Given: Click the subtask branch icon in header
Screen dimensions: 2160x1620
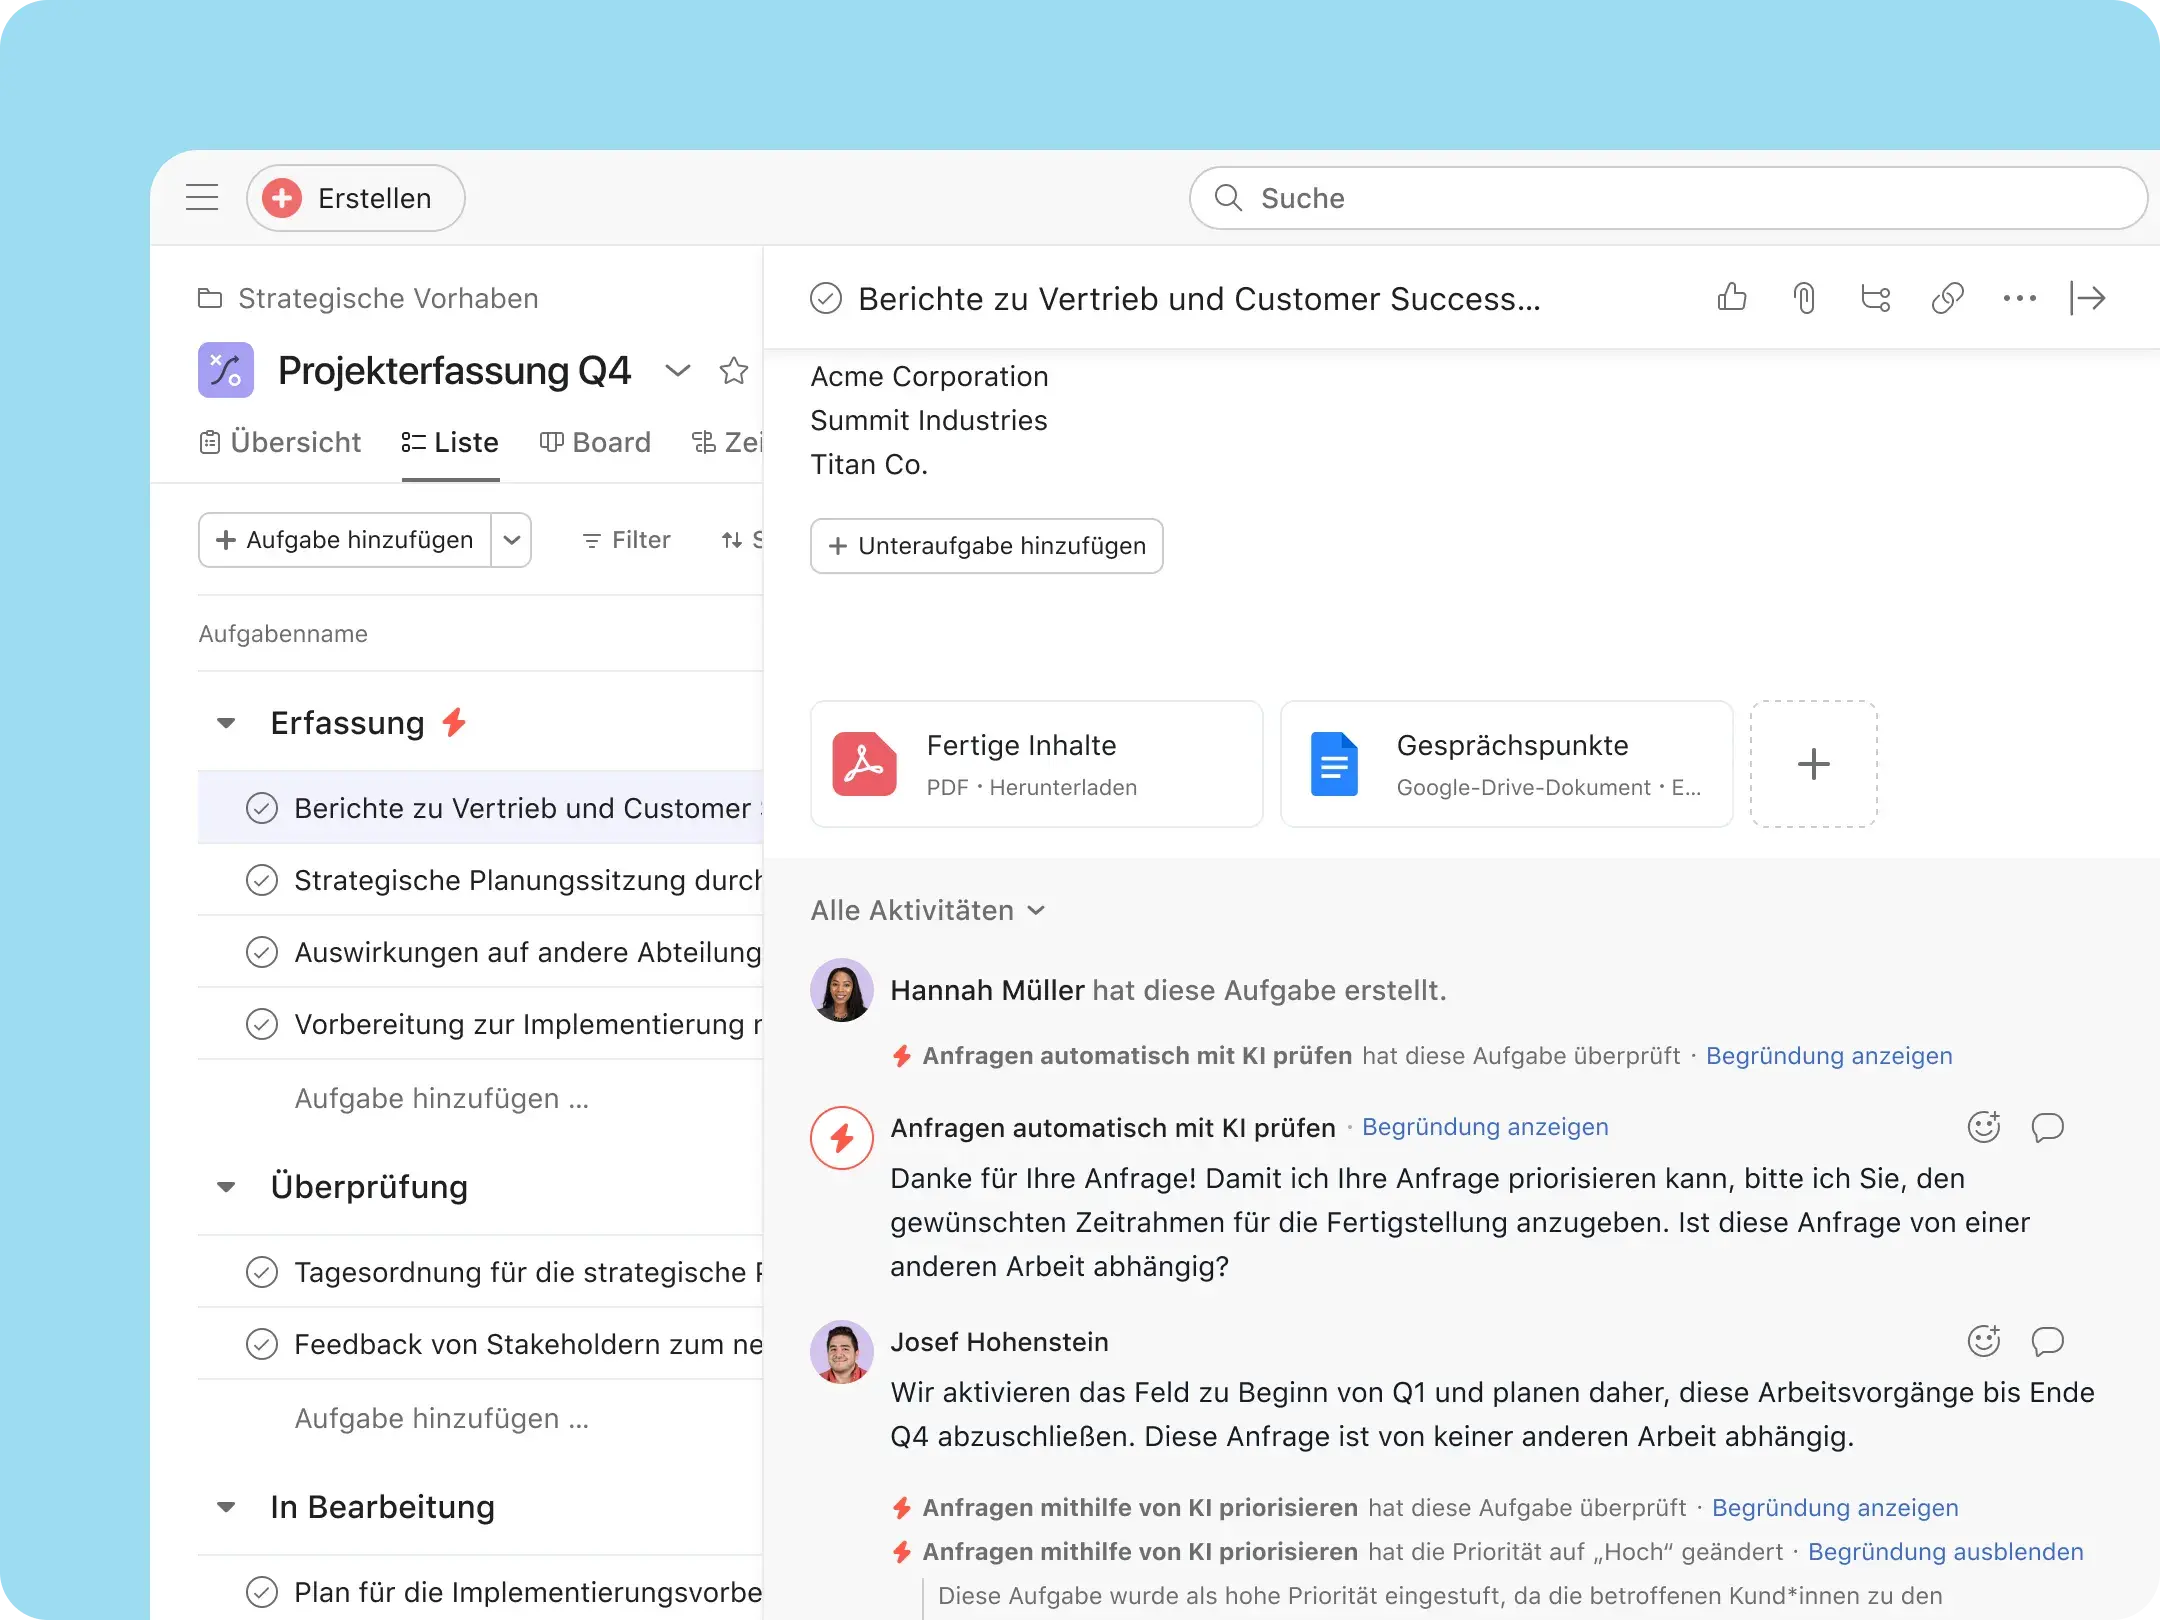Looking at the screenshot, I should [1876, 298].
